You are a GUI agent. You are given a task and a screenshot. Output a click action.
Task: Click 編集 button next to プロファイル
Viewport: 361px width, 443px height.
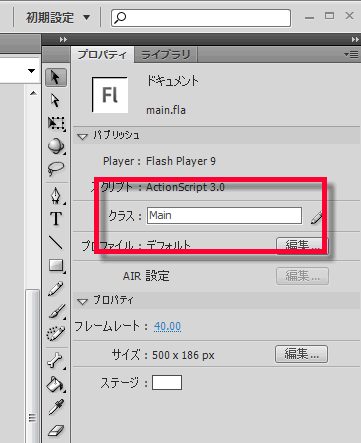pyautogui.click(x=302, y=246)
